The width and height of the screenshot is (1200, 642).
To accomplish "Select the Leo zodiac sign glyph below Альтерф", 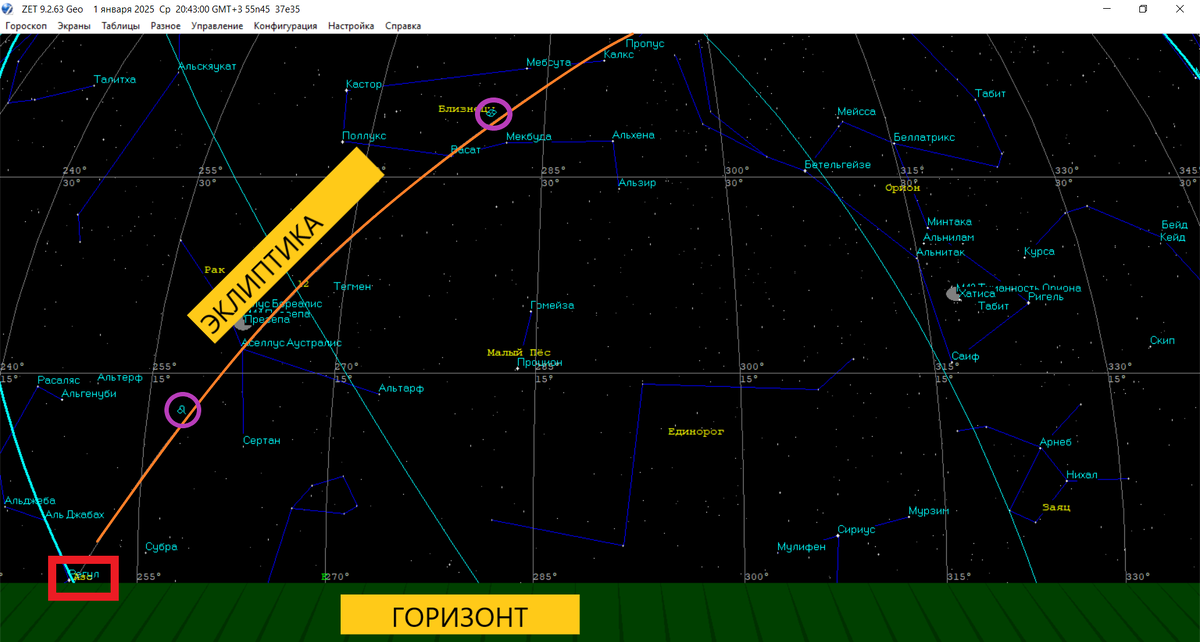I will point(182,410).
